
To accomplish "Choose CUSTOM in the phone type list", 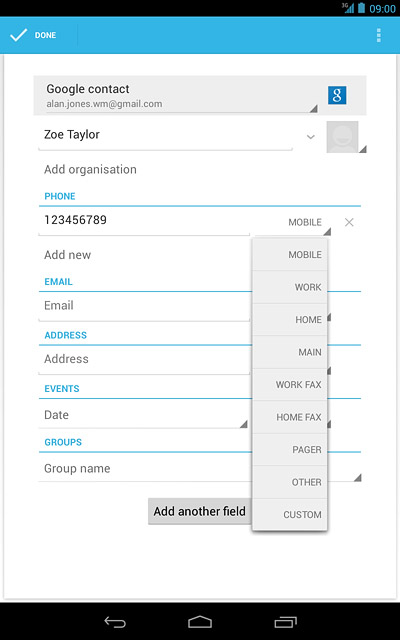I will click(290, 515).
